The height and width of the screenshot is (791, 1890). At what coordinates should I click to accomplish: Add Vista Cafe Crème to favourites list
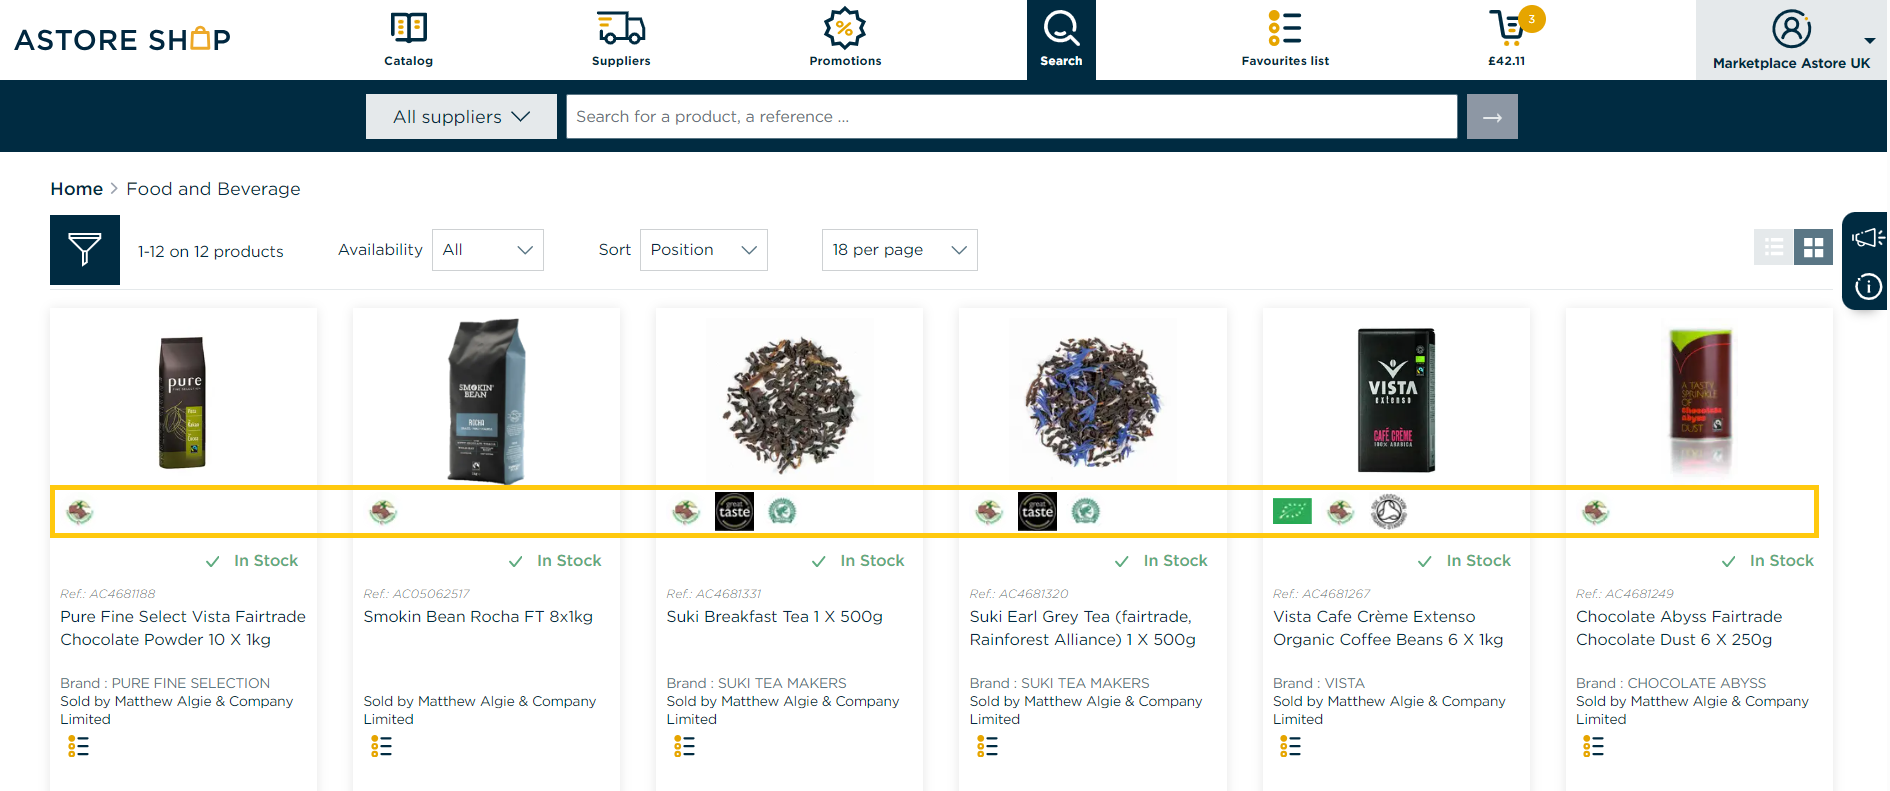click(x=1291, y=746)
